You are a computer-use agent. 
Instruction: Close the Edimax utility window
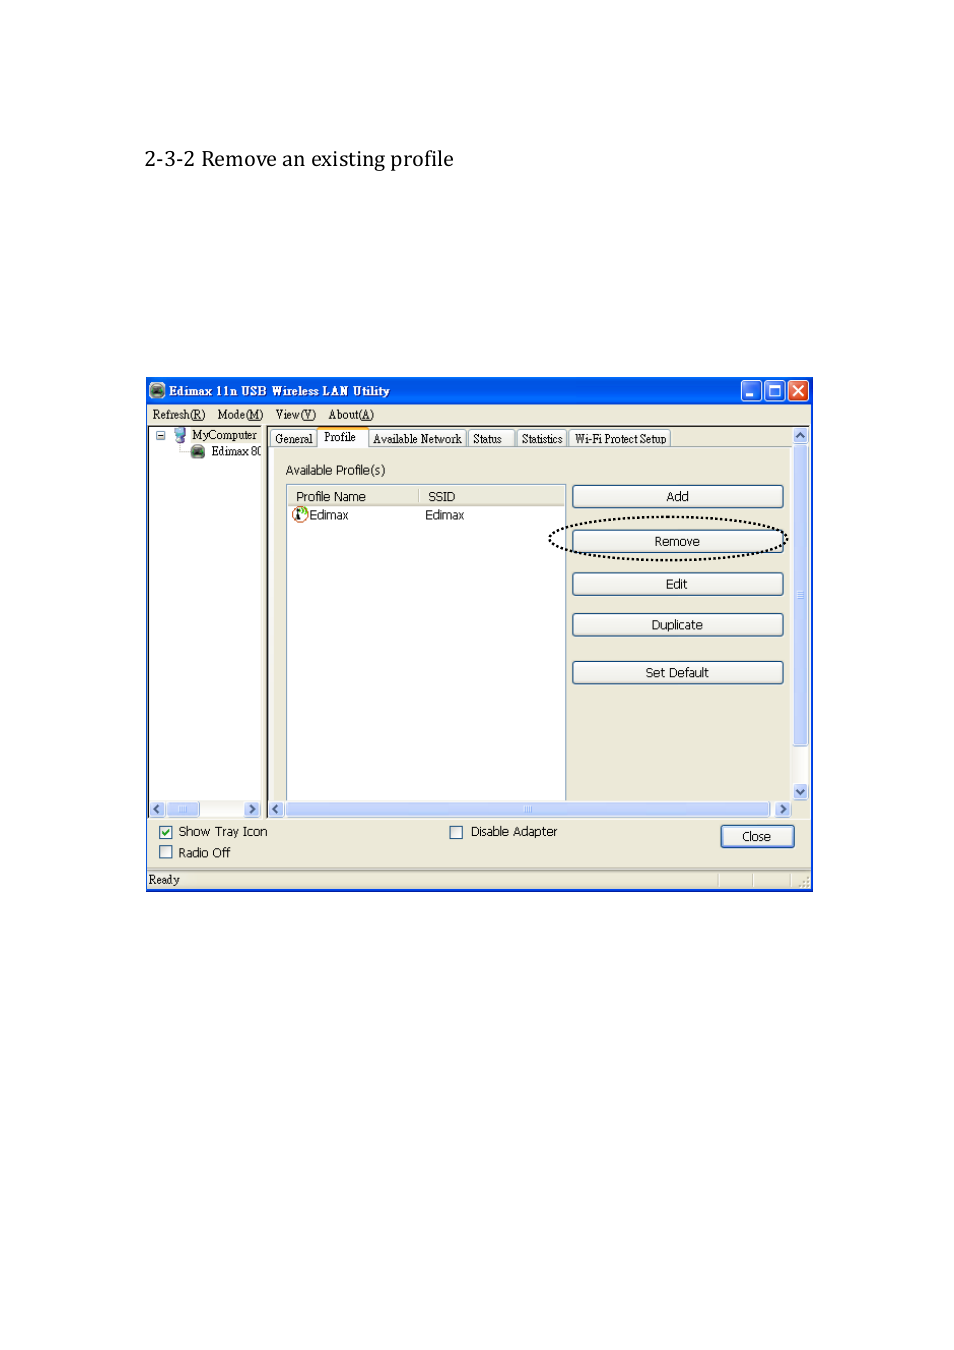pyautogui.click(x=798, y=391)
